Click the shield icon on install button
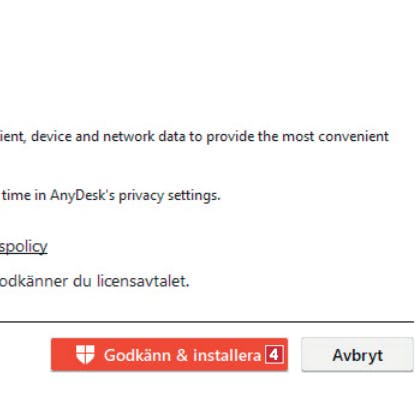This screenshot has width=419, height=396. pos(85,354)
